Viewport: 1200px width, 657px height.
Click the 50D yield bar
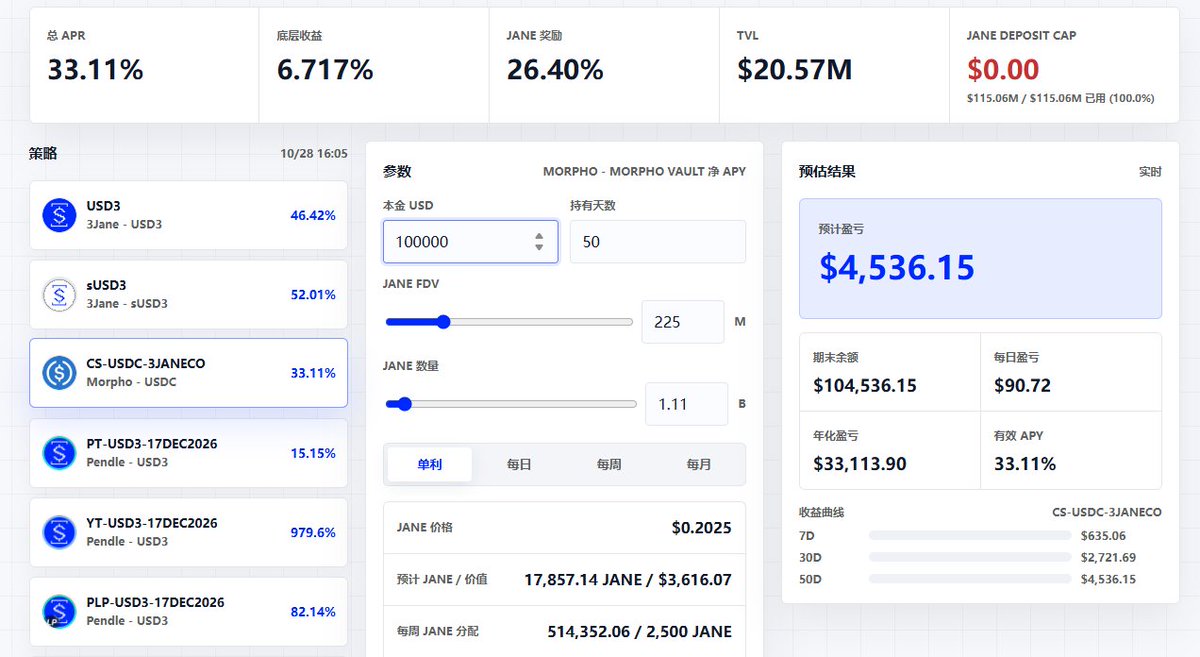[x=970, y=580]
